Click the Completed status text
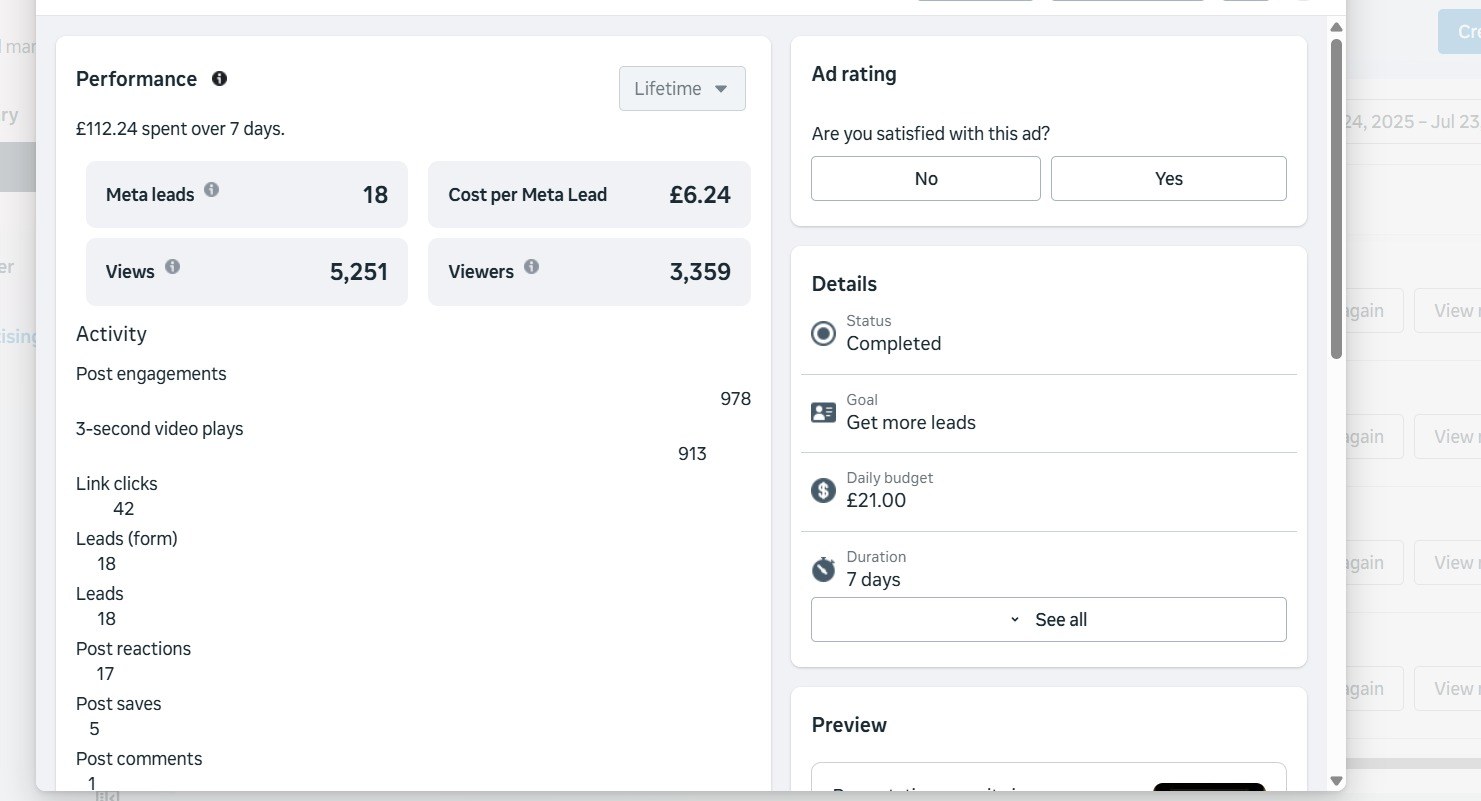1481x801 pixels. pos(894,344)
